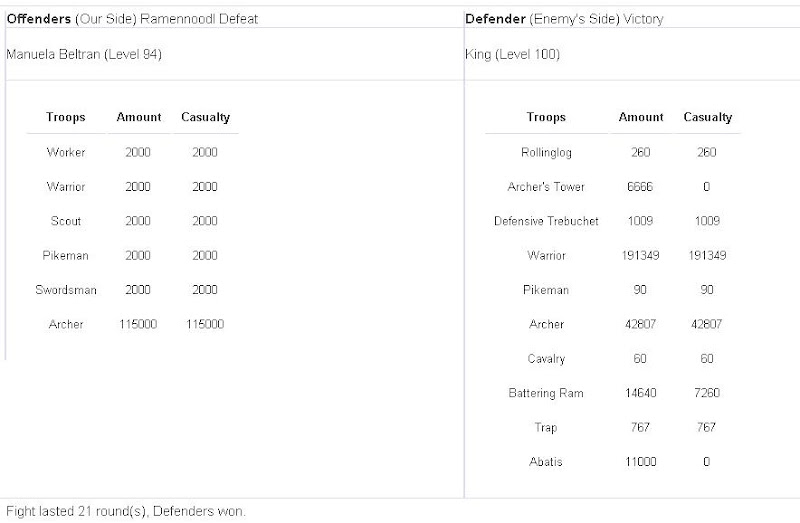
Task: Click the Cavalry troop label
Action: 546,359
